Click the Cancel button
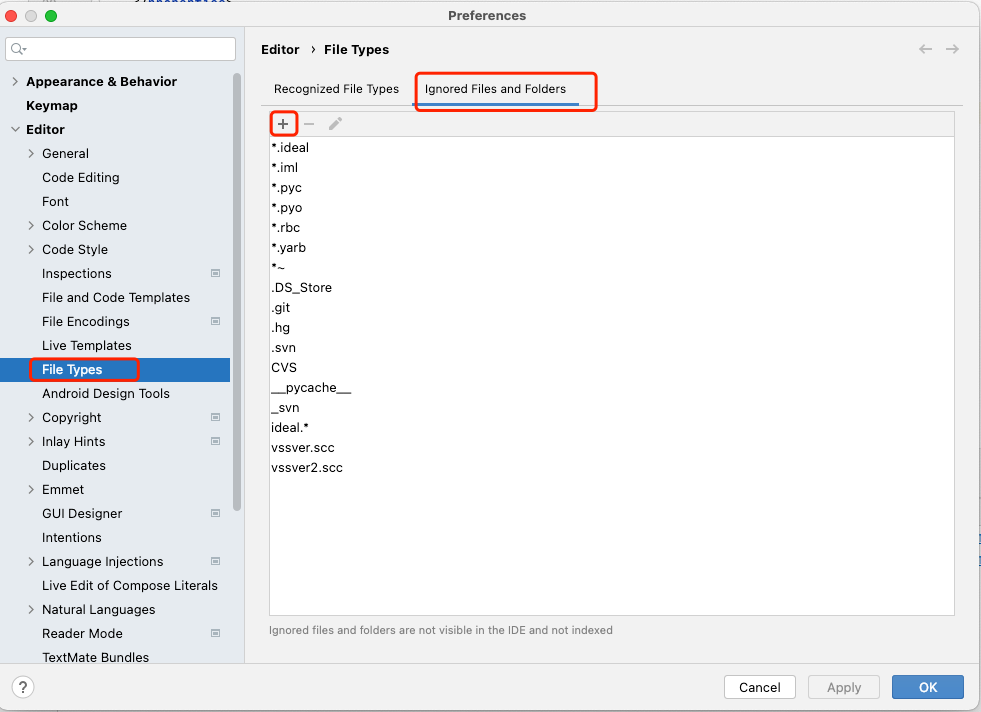Screen dimensions: 981x712 pos(760,687)
